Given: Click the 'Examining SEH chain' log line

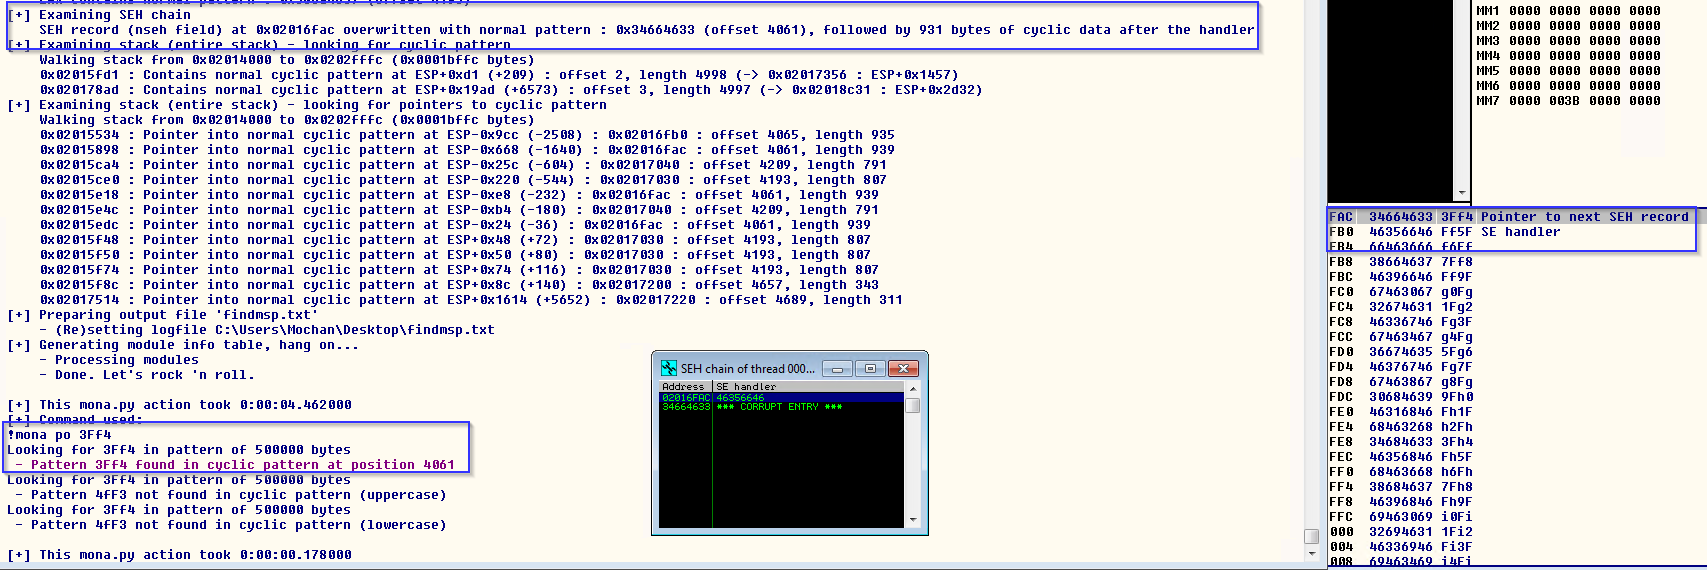Looking at the screenshot, I should (x=114, y=15).
